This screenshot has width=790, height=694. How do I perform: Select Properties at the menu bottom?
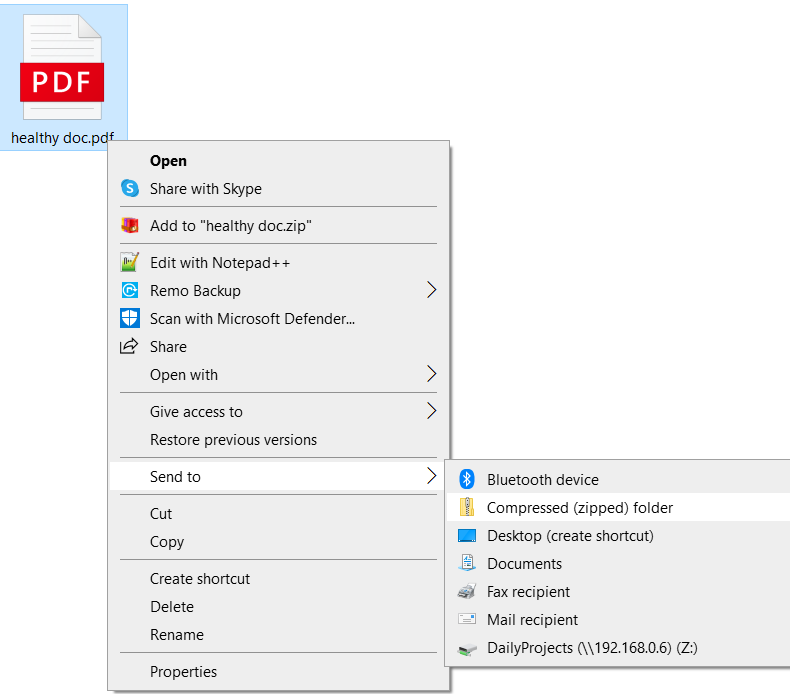pyautogui.click(x=183, y=672)
